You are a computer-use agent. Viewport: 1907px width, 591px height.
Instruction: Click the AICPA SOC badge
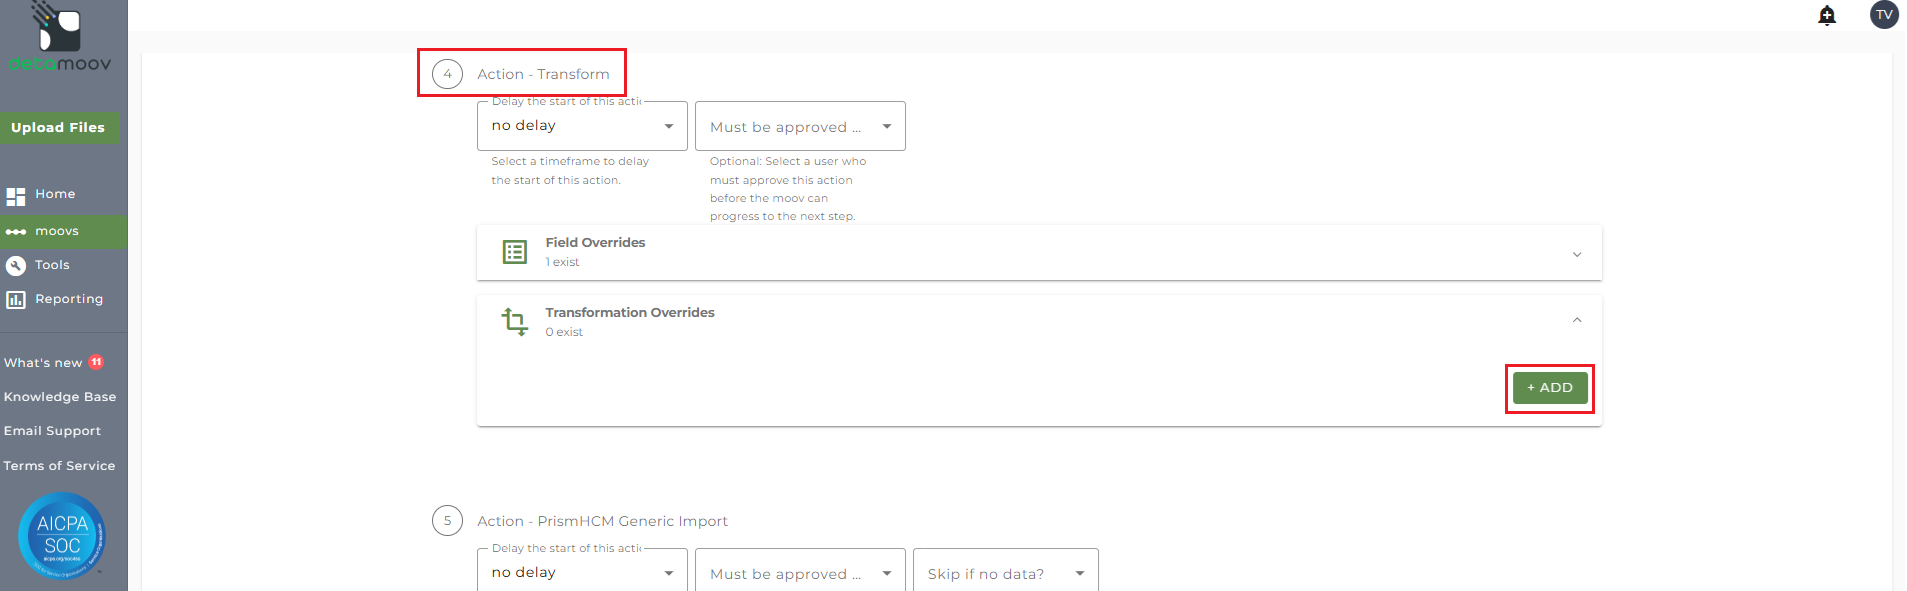click(x=62, y=536)
